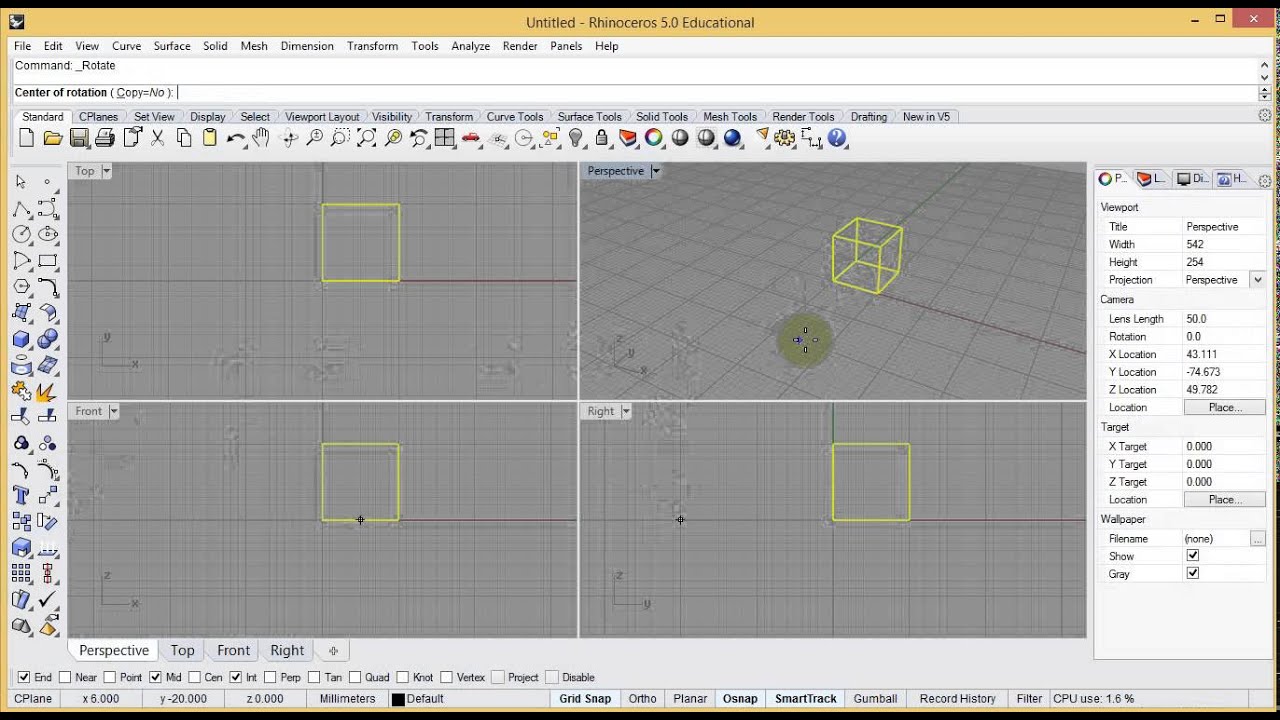Viewport: 1280px width, 720px height.
Task: Open the Top viewport title menu arrow
Action: 106,171
